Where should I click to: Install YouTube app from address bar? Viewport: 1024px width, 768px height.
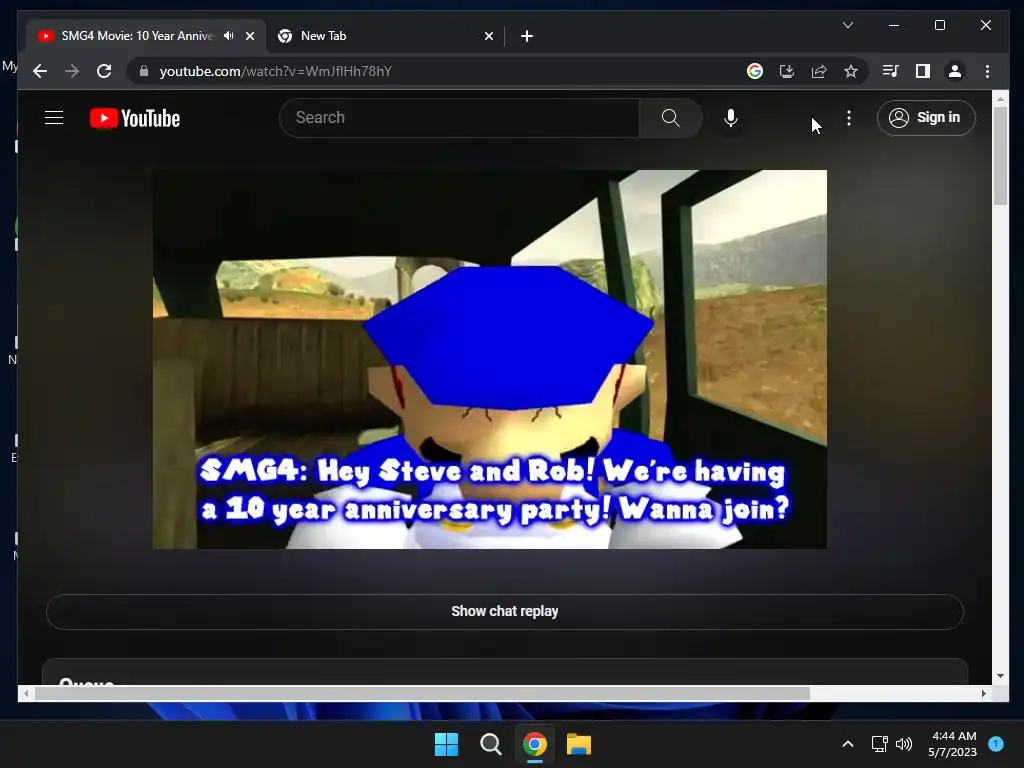pyautogui.click(x=787, y=71)
